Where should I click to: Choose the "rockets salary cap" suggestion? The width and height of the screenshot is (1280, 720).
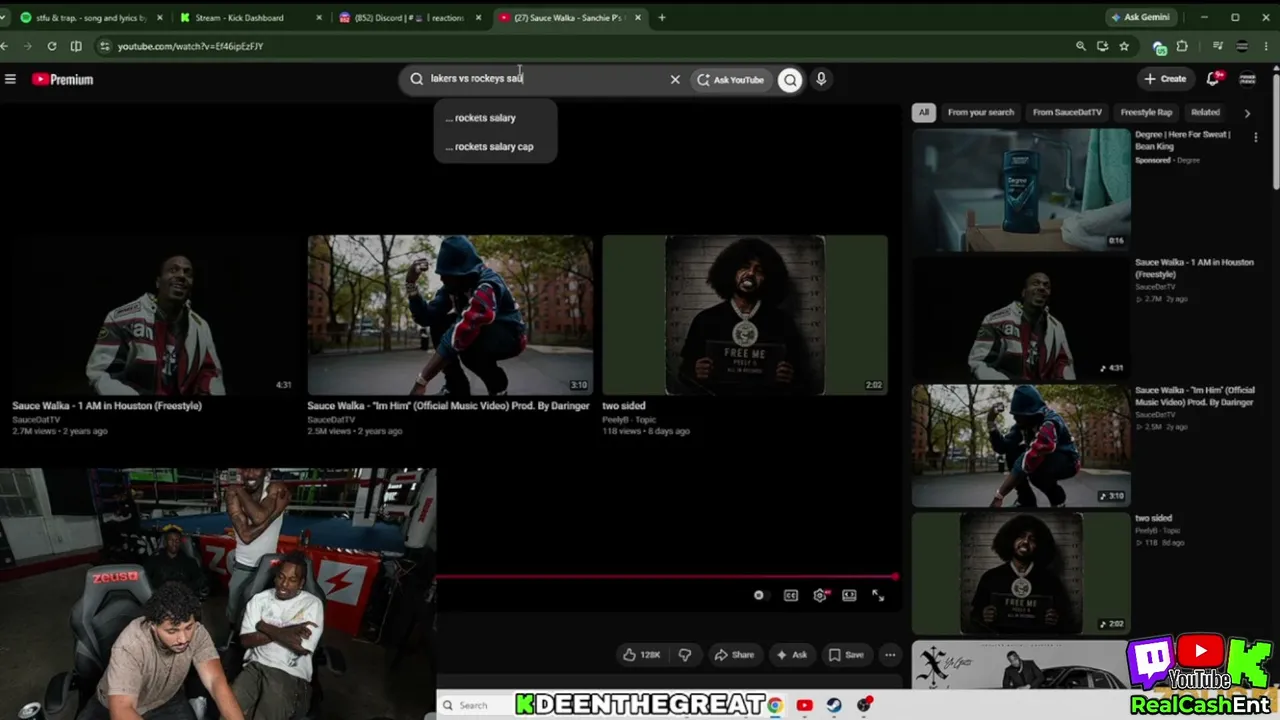495,147
